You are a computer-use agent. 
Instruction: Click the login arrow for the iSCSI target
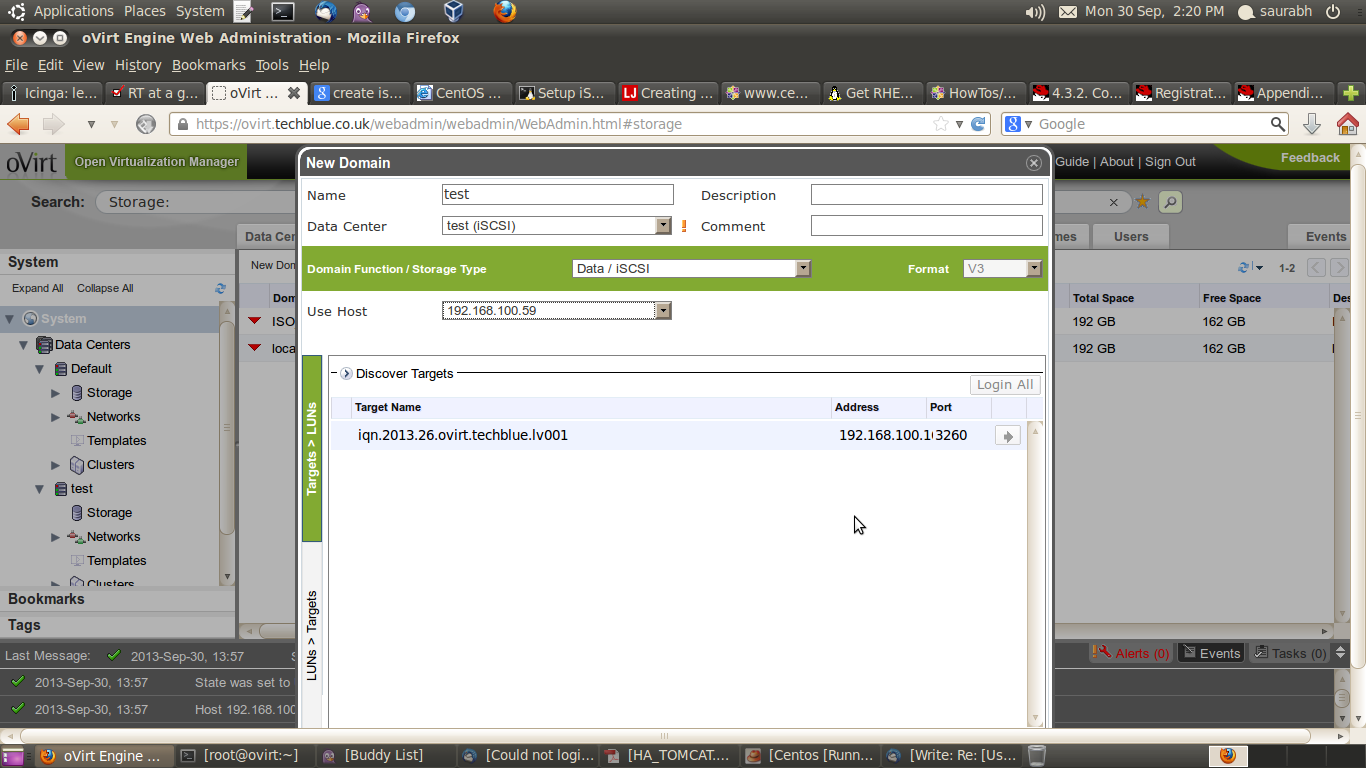pos(1007,436)
